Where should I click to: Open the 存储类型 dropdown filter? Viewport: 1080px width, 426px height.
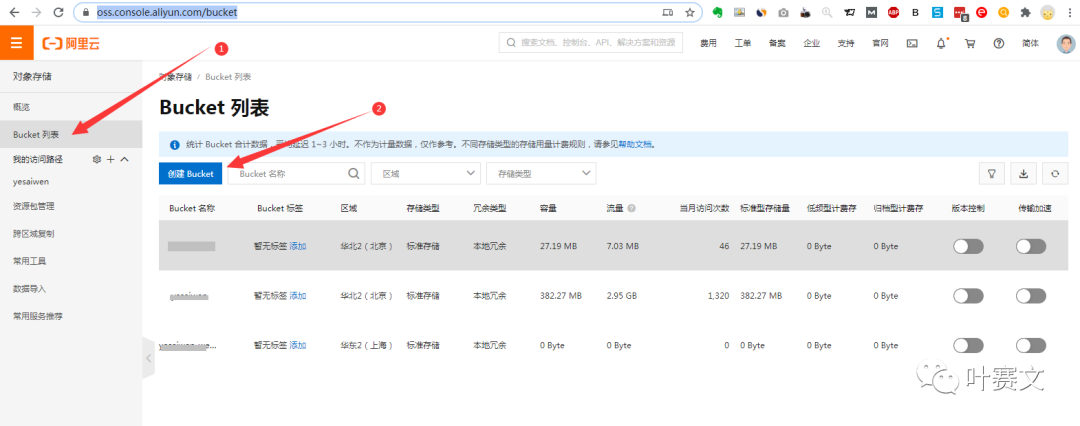coord(541,174)
